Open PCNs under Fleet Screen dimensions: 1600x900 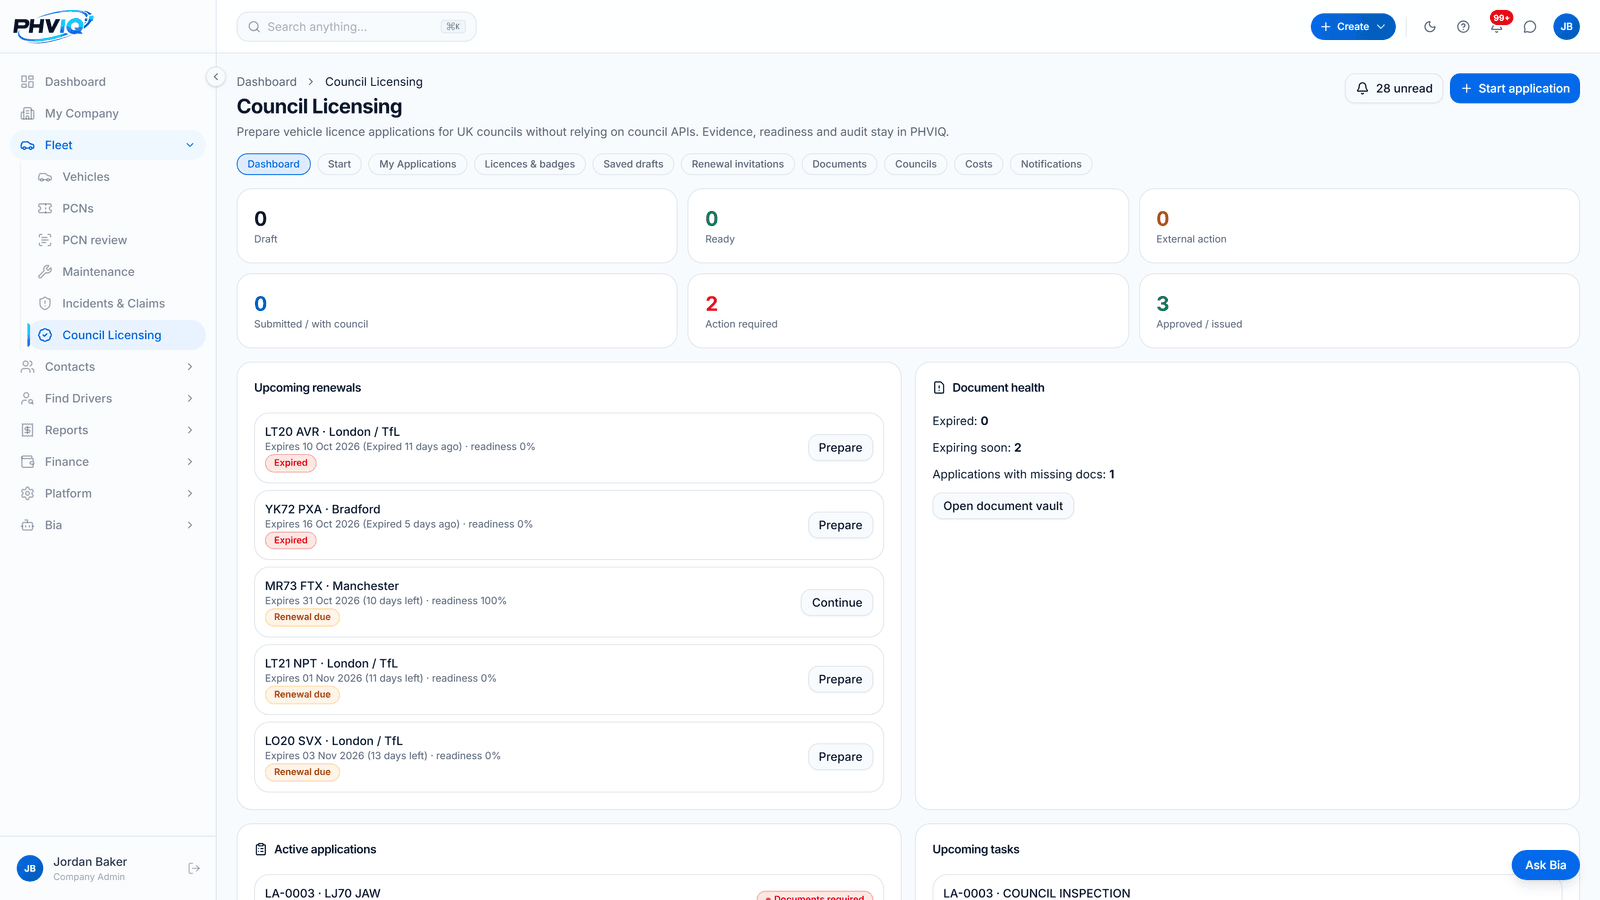point(117,209)
